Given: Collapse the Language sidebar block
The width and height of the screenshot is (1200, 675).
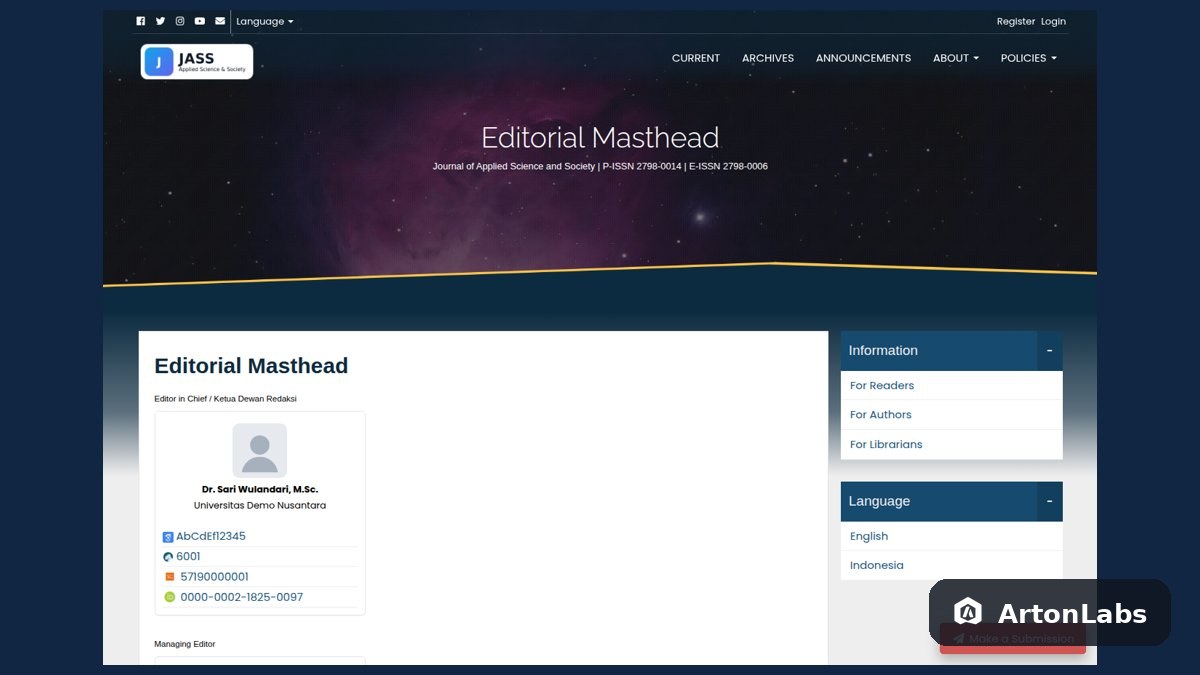Looking at the screenshot, I should [1049, 501].
